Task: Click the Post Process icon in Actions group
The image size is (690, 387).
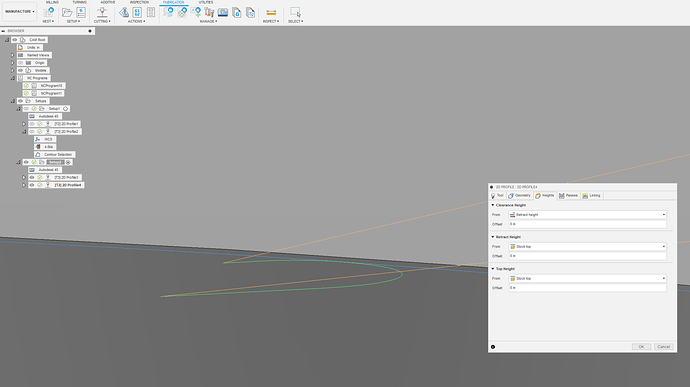Action: [137, 12]
